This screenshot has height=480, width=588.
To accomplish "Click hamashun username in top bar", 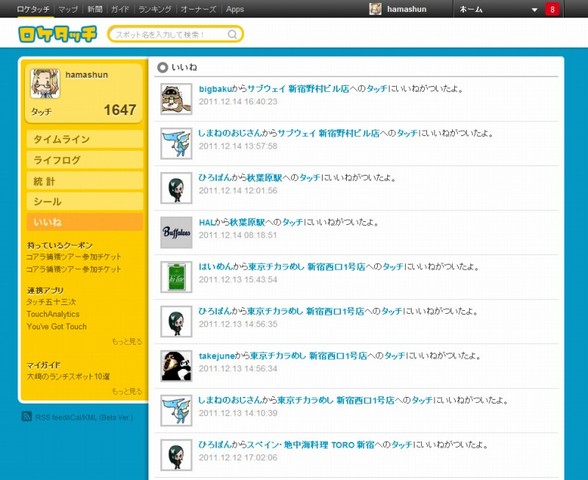I will pos(406,9).
